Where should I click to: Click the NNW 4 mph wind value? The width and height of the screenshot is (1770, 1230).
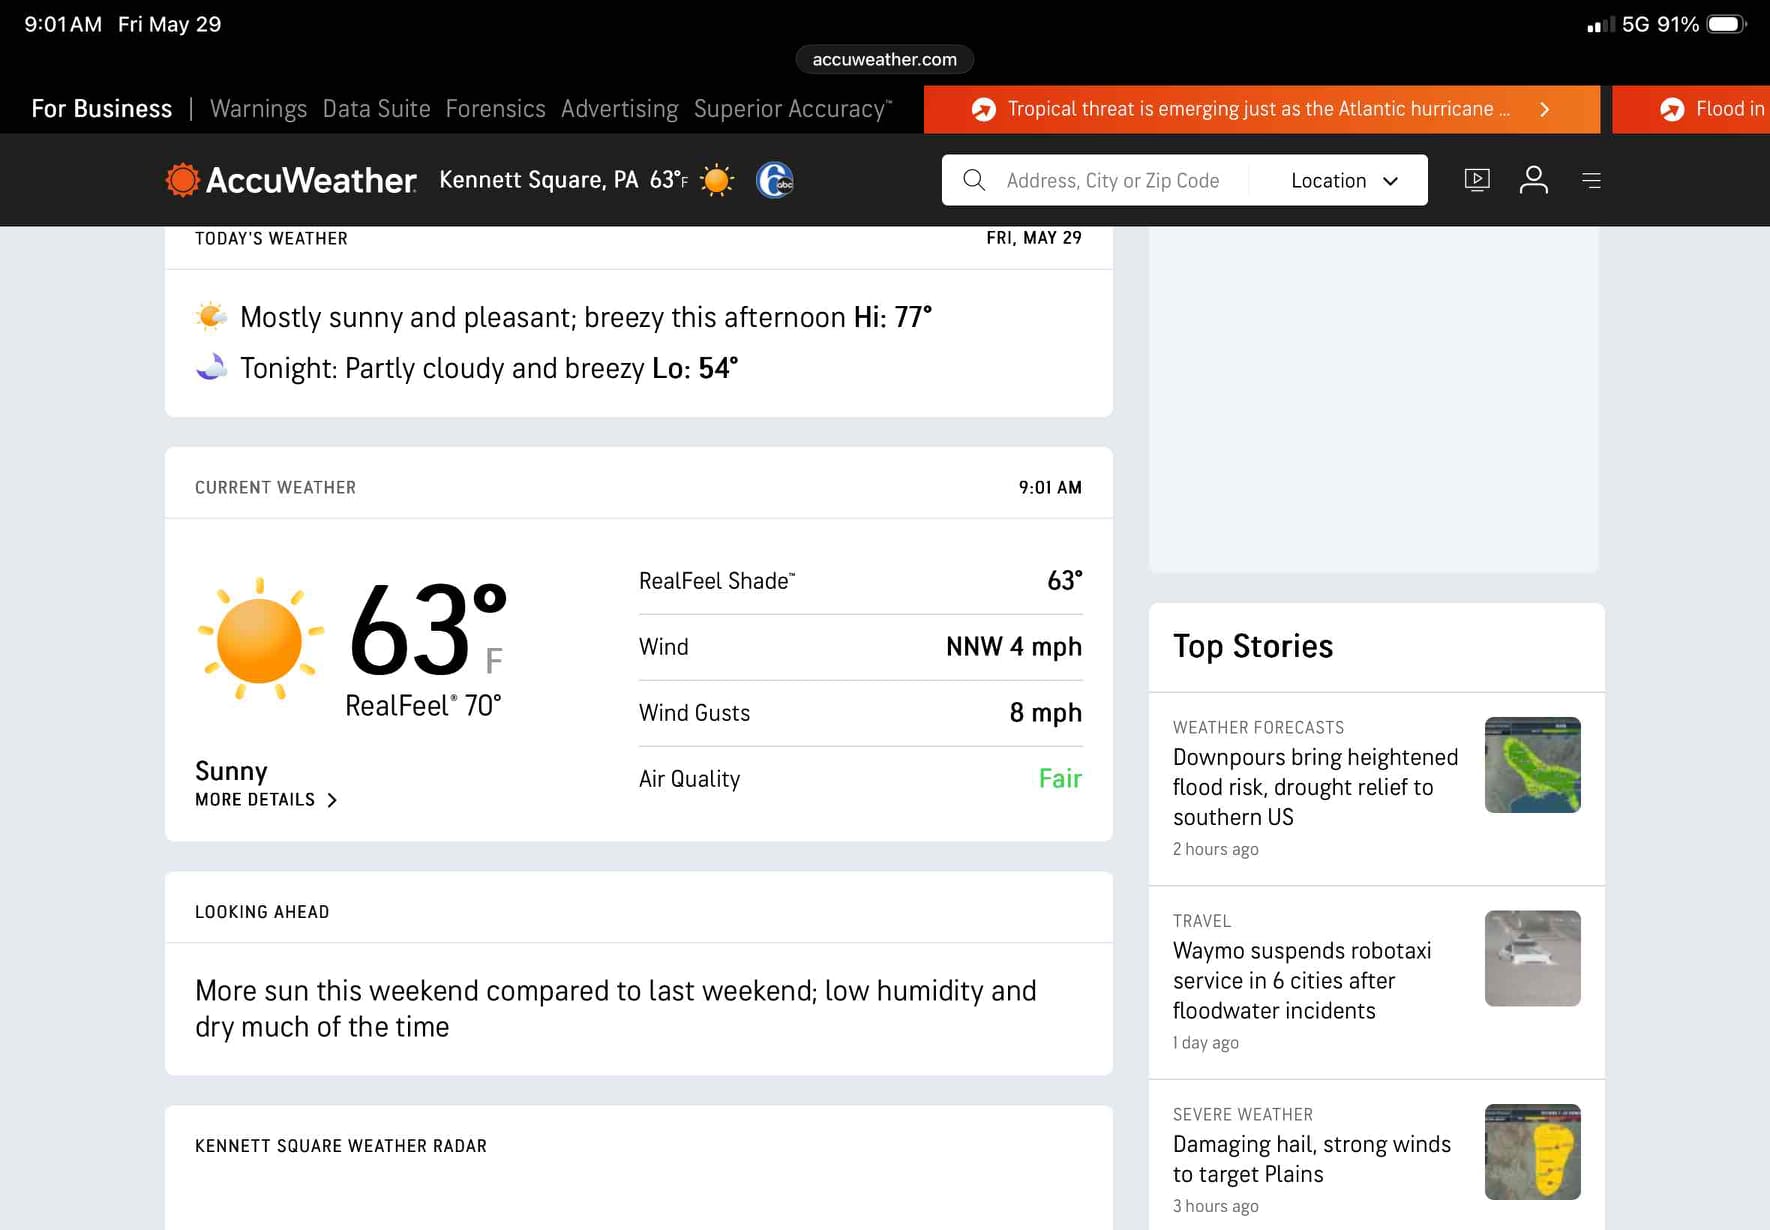[1014, 647]
